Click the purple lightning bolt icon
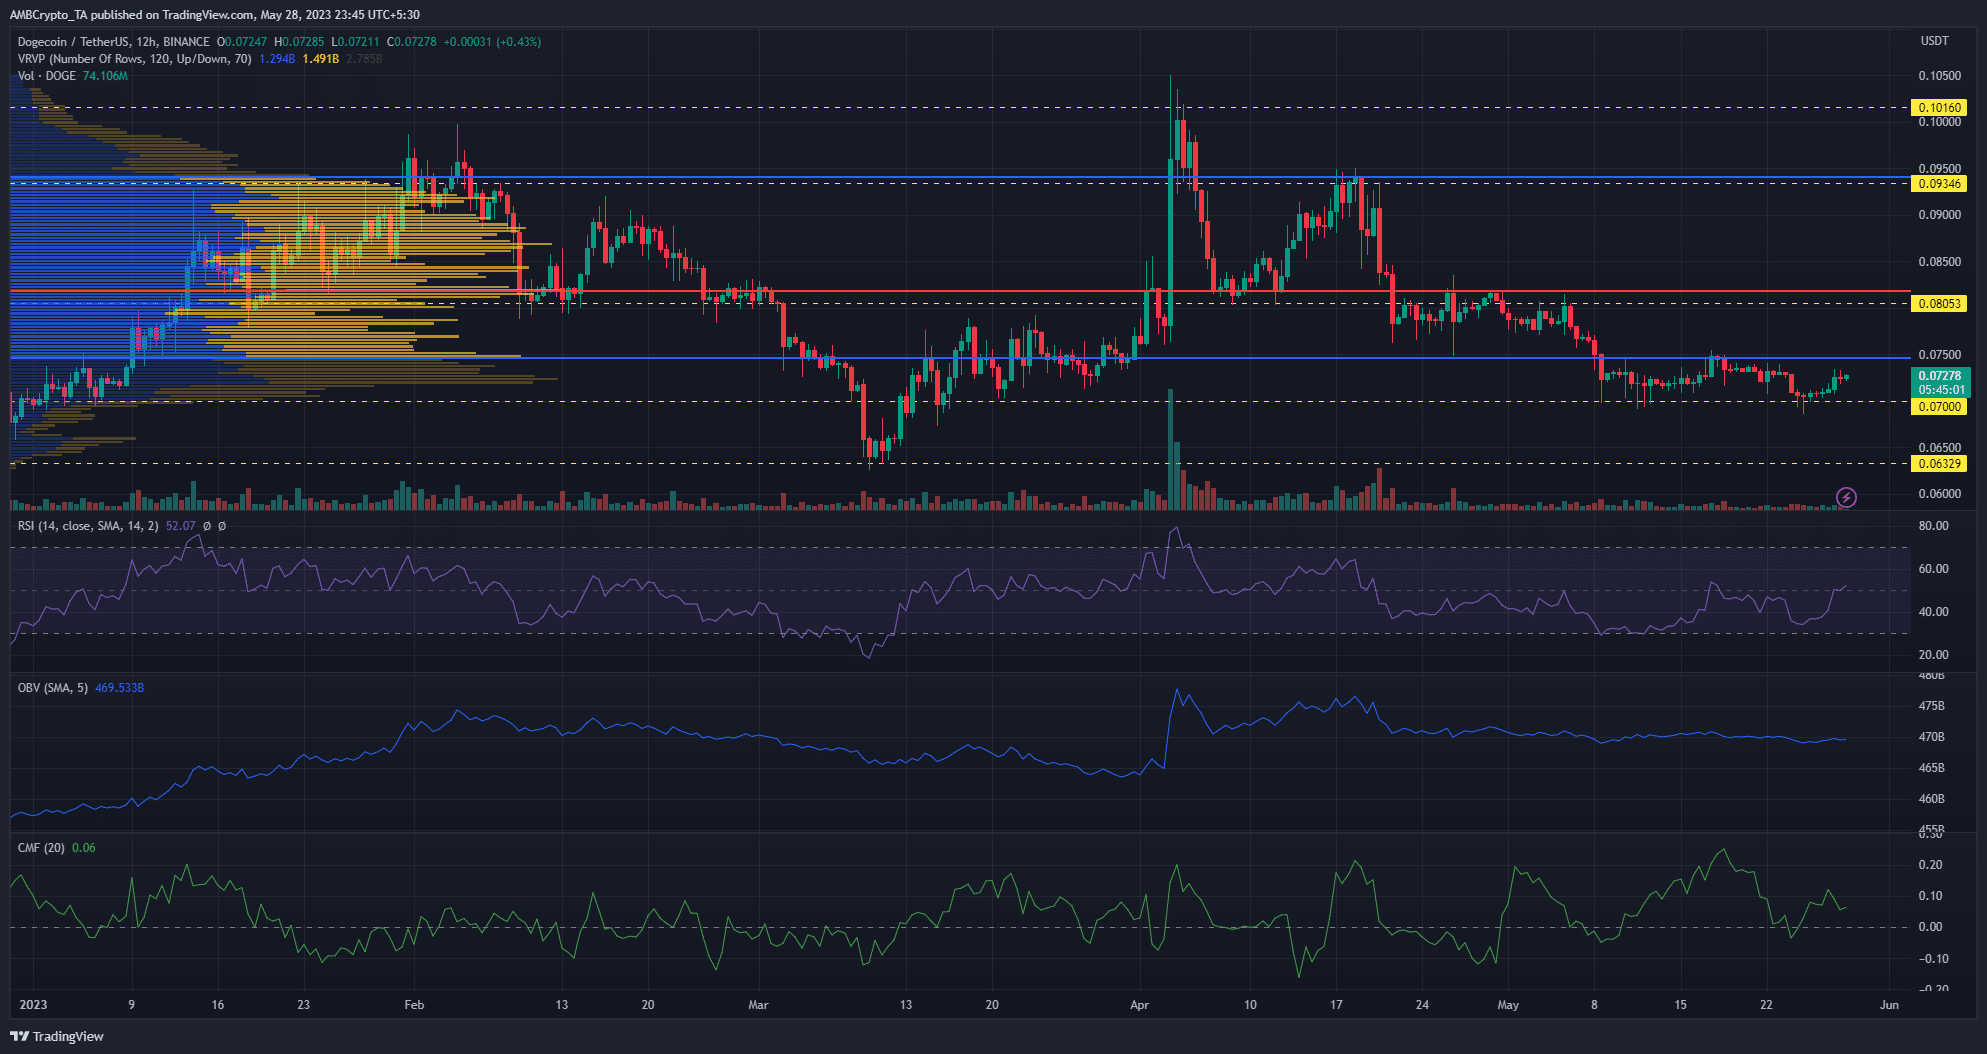Screen dimensions: 1987x1054 tap(1846, 497)
